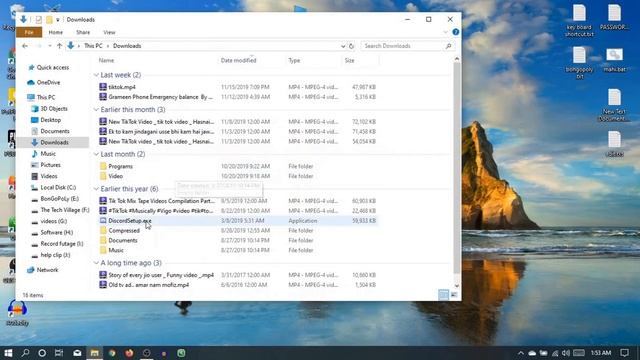Screen dimensions: 640x360
Task: Switch to Details view layout icon
Action: pyautogui.click(x=443, y=295)
